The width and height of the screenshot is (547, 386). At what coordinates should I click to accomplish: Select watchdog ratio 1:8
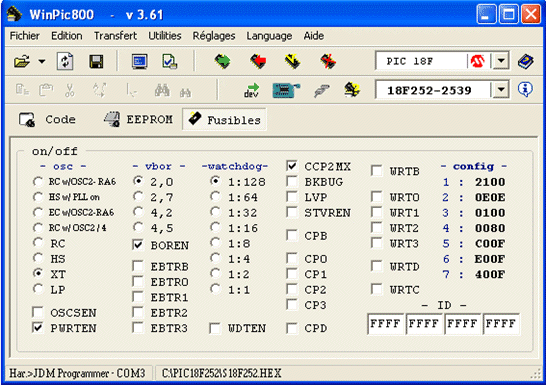(x=216, y=243)
